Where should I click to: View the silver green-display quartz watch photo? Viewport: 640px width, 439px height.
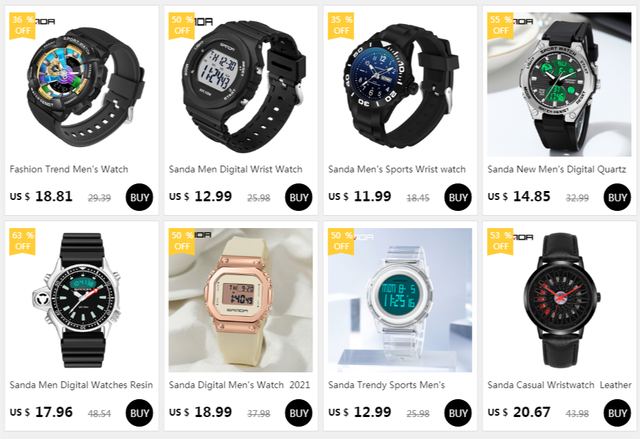(x=559, y=84)
